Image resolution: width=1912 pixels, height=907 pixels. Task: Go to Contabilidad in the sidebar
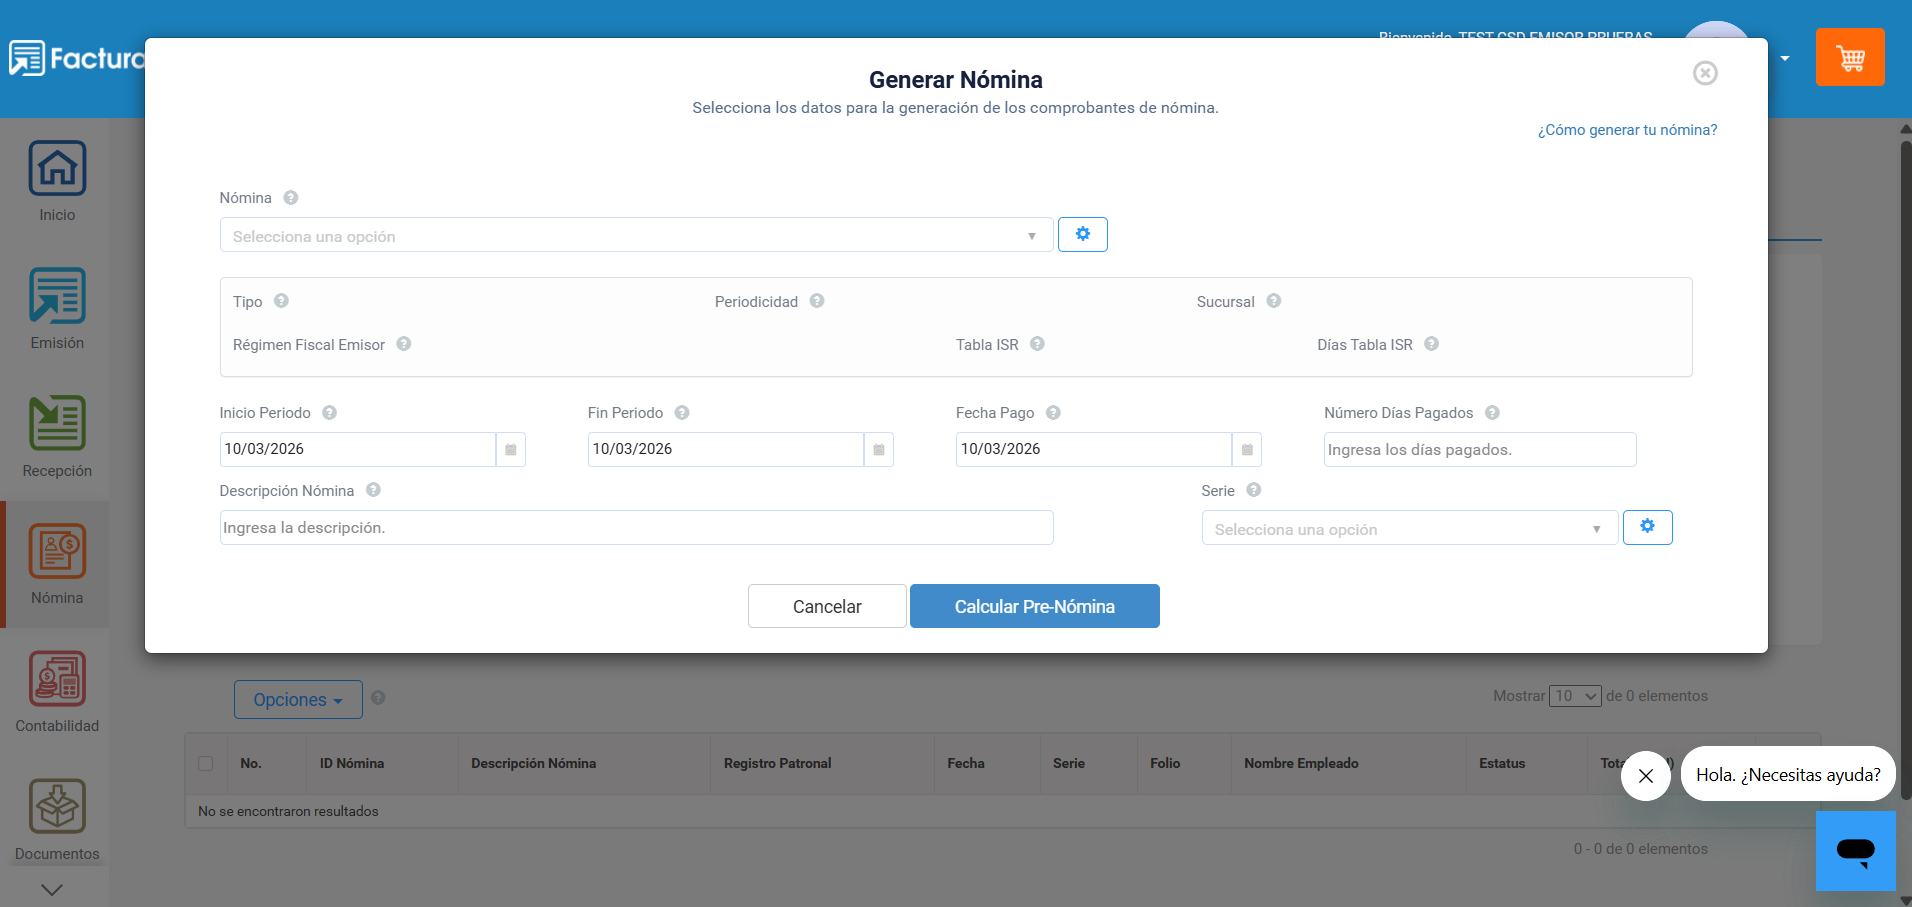pos(57,692)
